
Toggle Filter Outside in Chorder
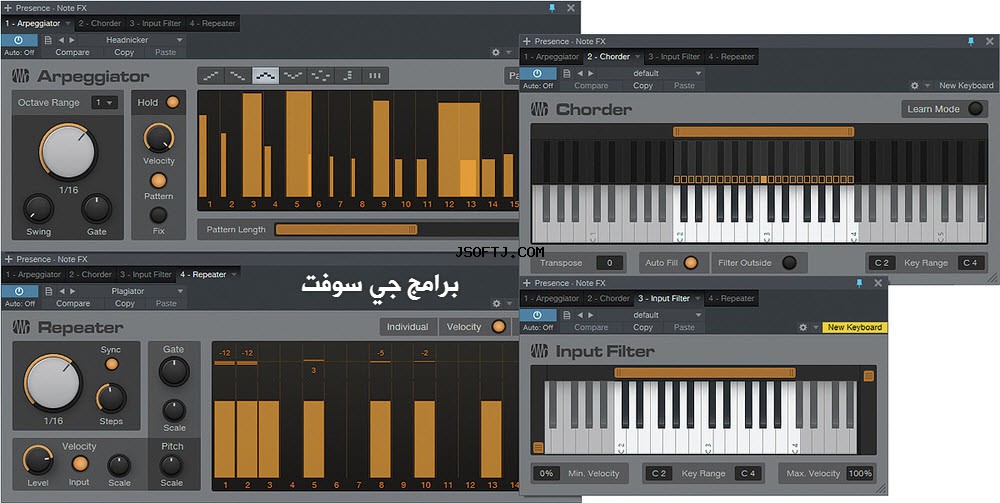tap(789, 263)
